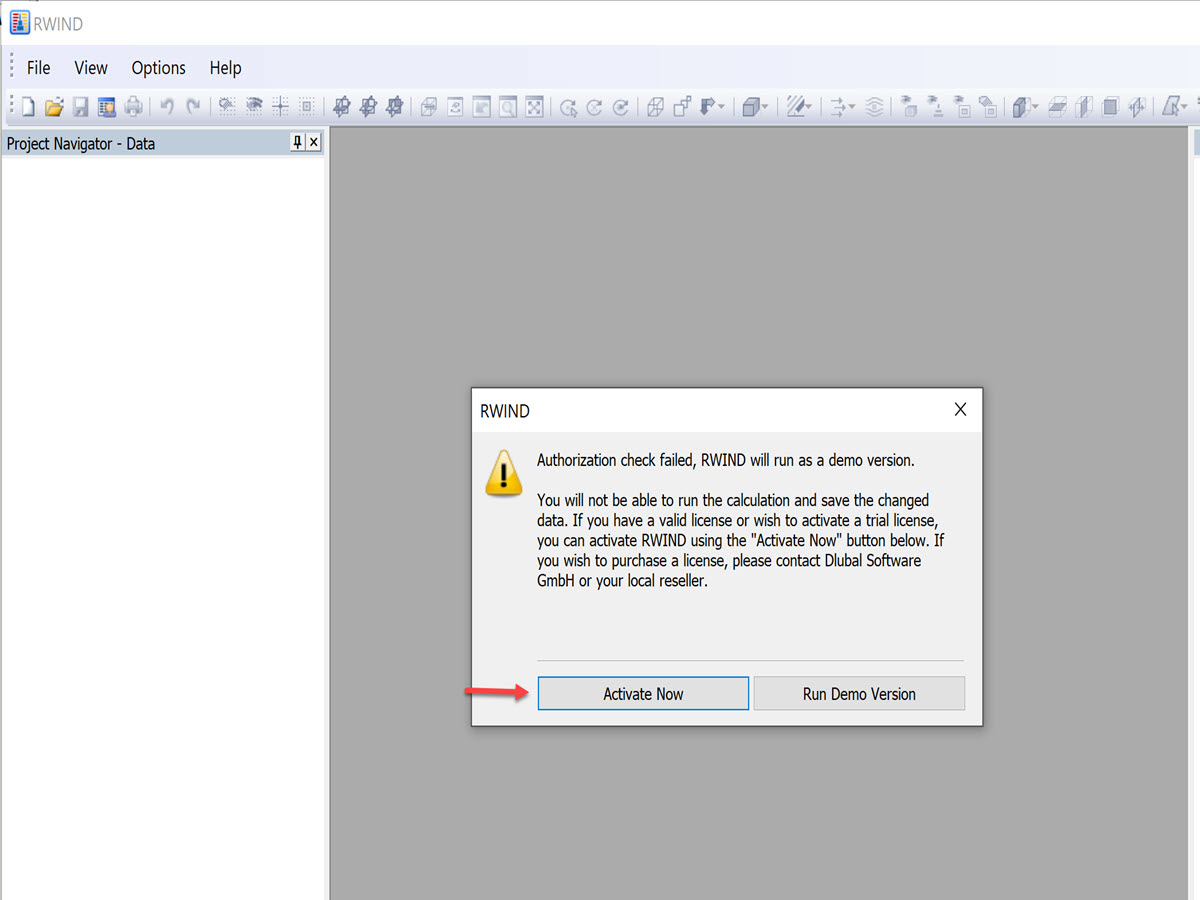Click the stacked wavy layers icon
This screenshot has width=1200, height=900.
[873, 107]
